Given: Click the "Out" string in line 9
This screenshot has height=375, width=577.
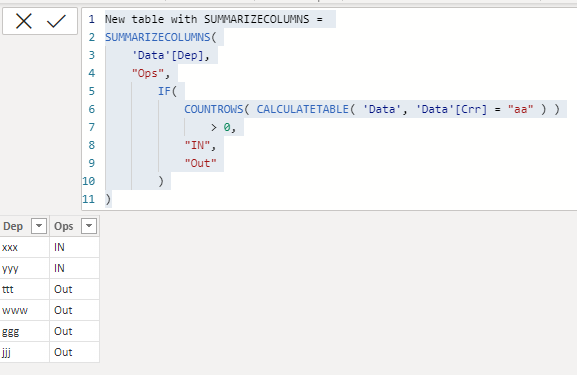Looking at the screenshot, I should pos(201,163).
